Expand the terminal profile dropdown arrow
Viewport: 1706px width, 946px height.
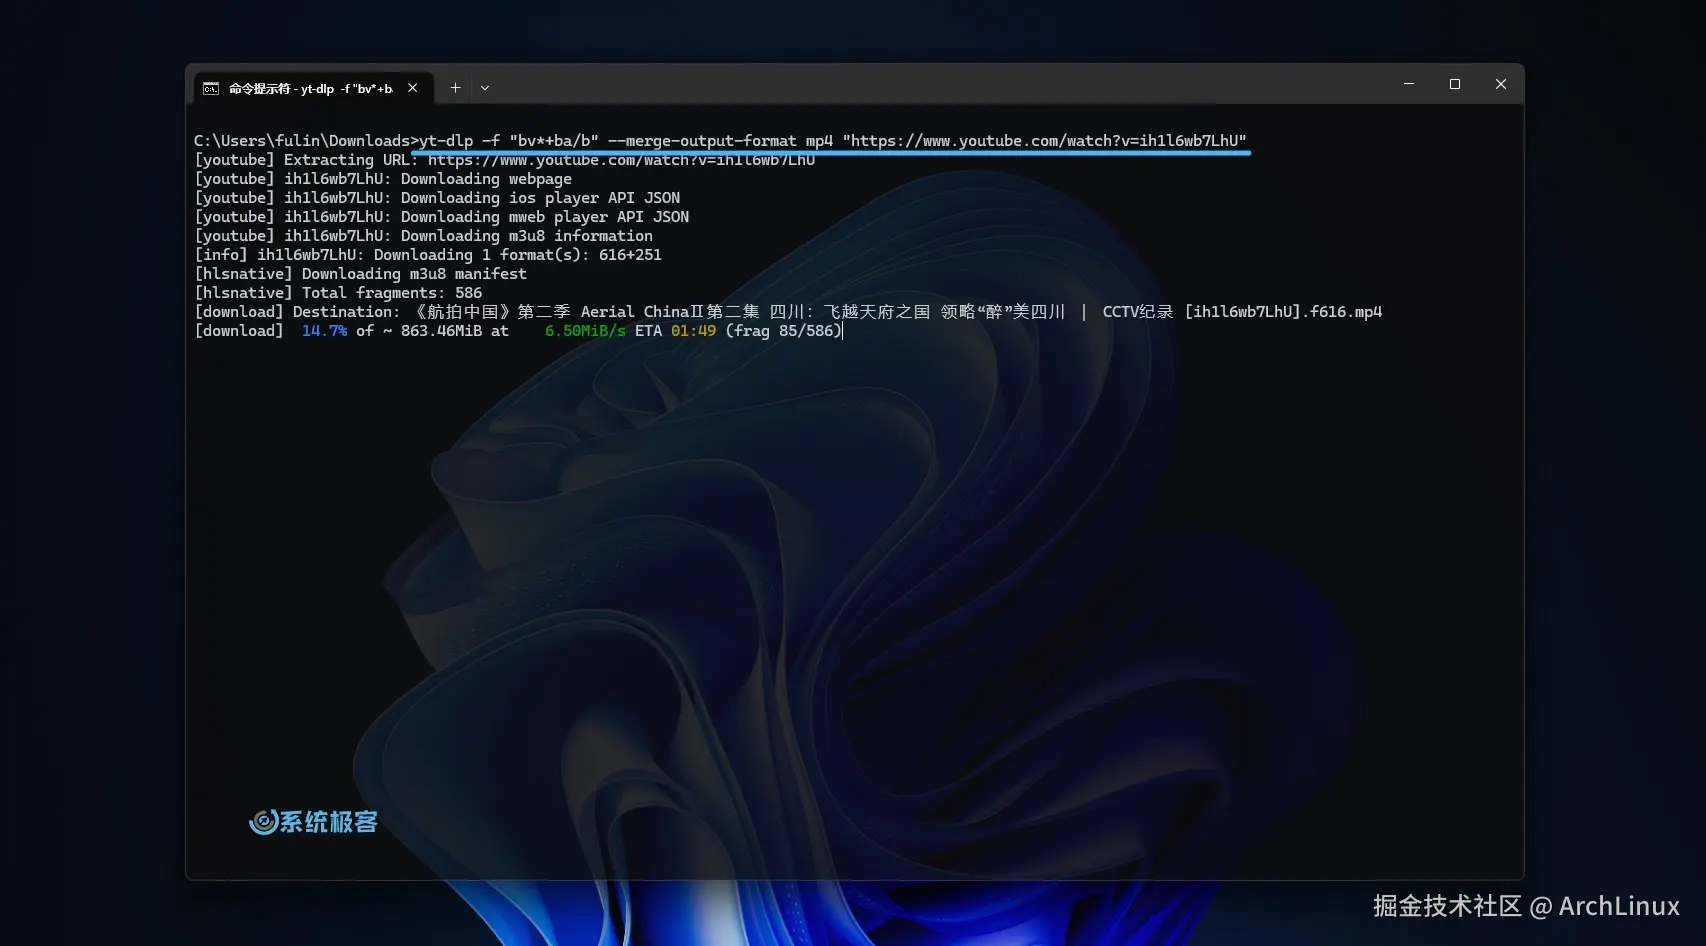485,88
